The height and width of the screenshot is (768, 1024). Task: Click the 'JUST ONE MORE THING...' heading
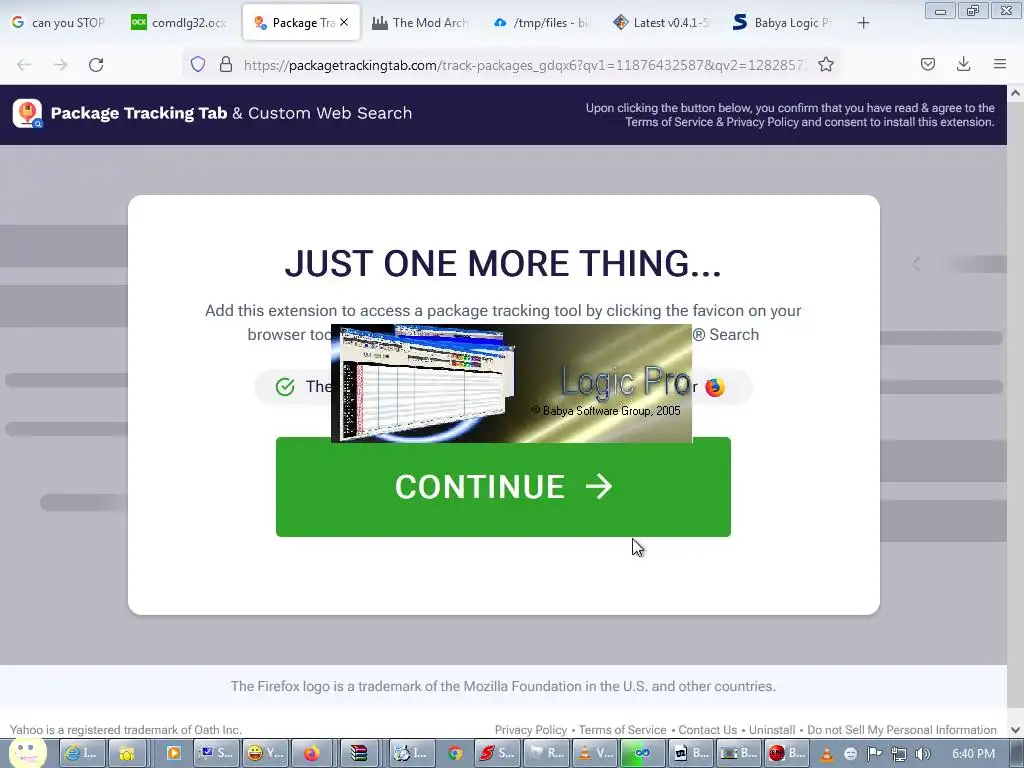coord(503,264)
